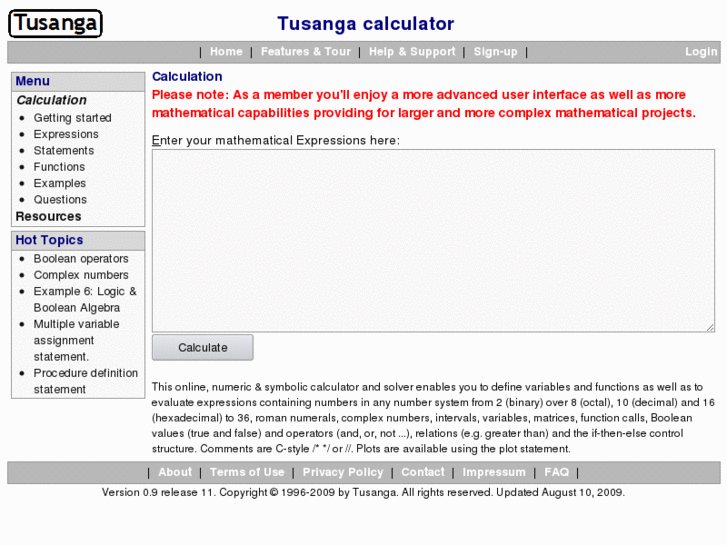
Task: Open the Expressions menu item
Action: tap(66, 134)
